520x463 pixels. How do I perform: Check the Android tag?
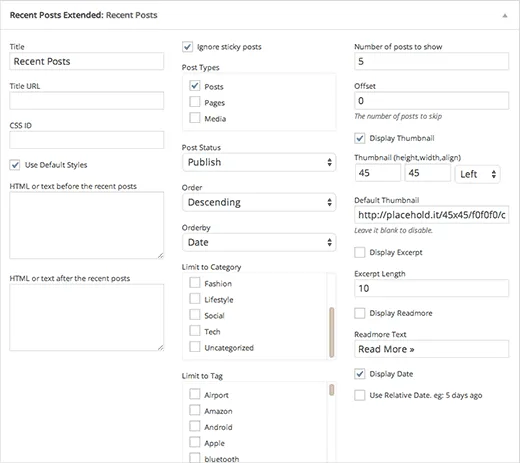pos(195,426)
